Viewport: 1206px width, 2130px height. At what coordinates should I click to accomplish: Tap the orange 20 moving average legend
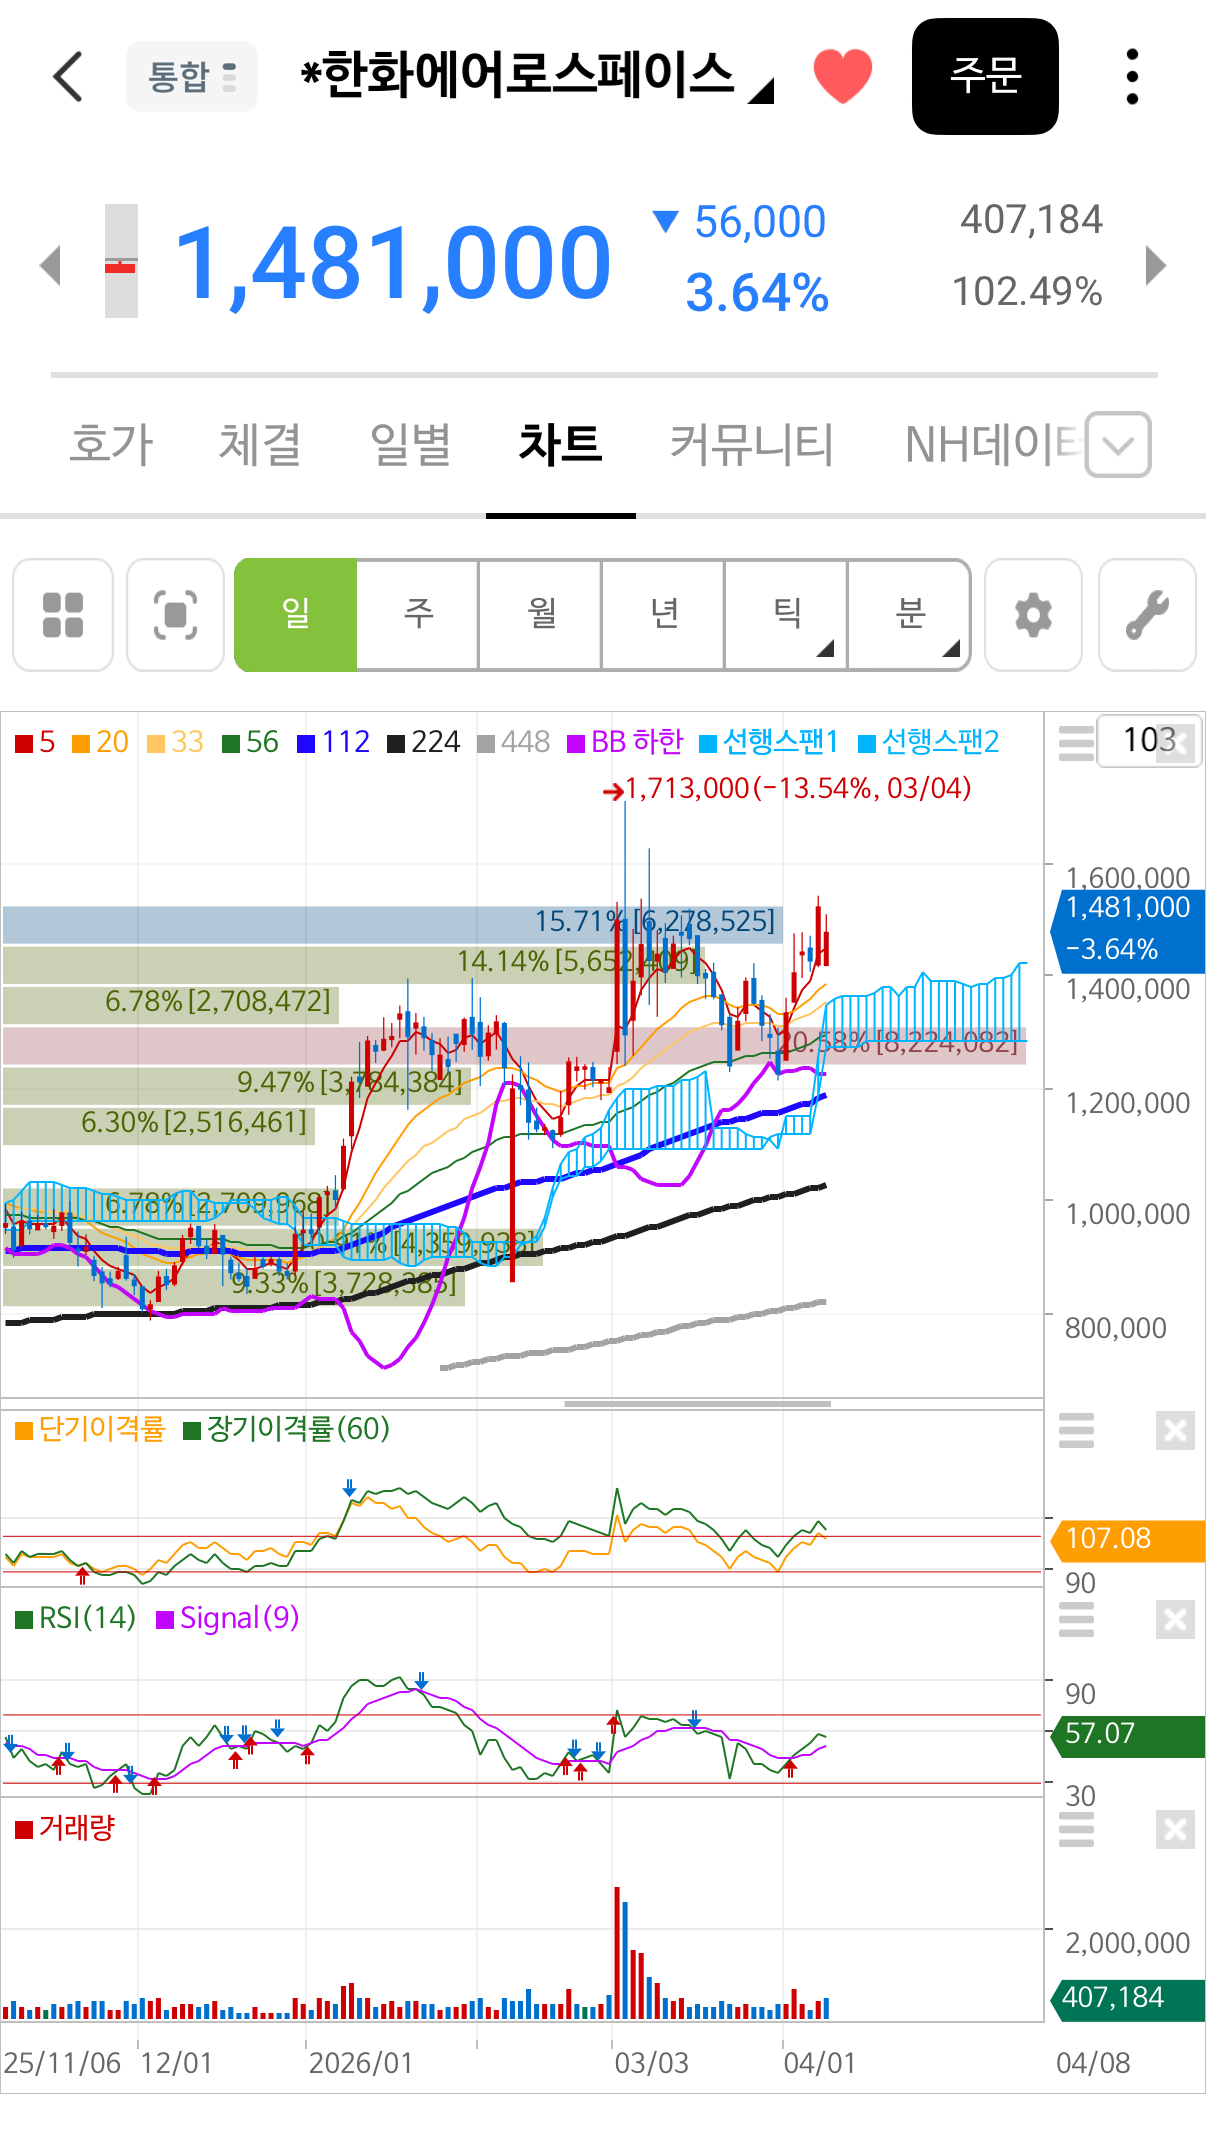tap(101, 742)
